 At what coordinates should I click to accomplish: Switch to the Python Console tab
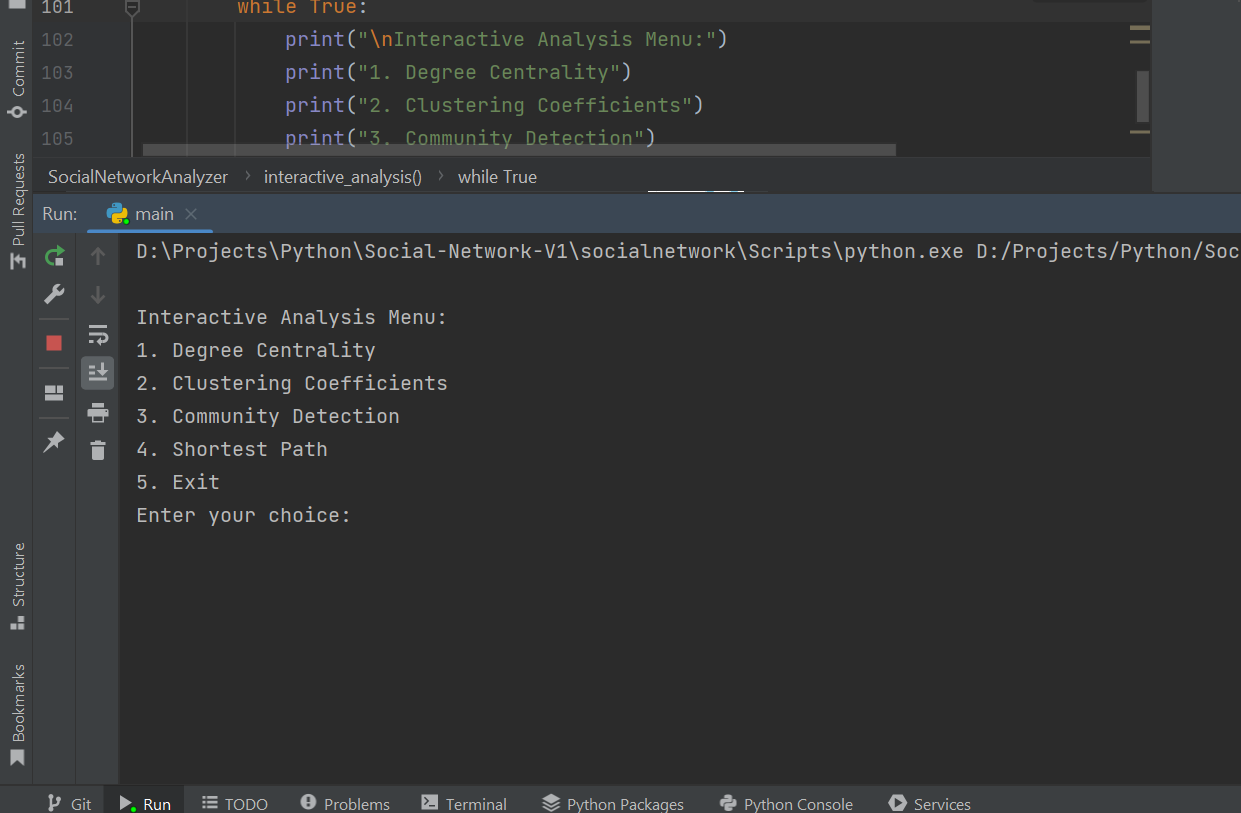click(786, 804)
